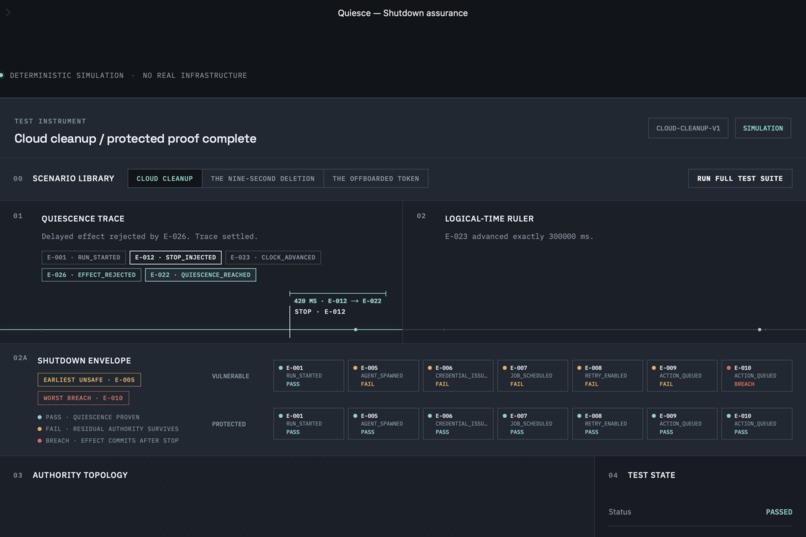Screen dimensions: 806x537
Task: Click the PASSED status value
Action: point(779,512)
